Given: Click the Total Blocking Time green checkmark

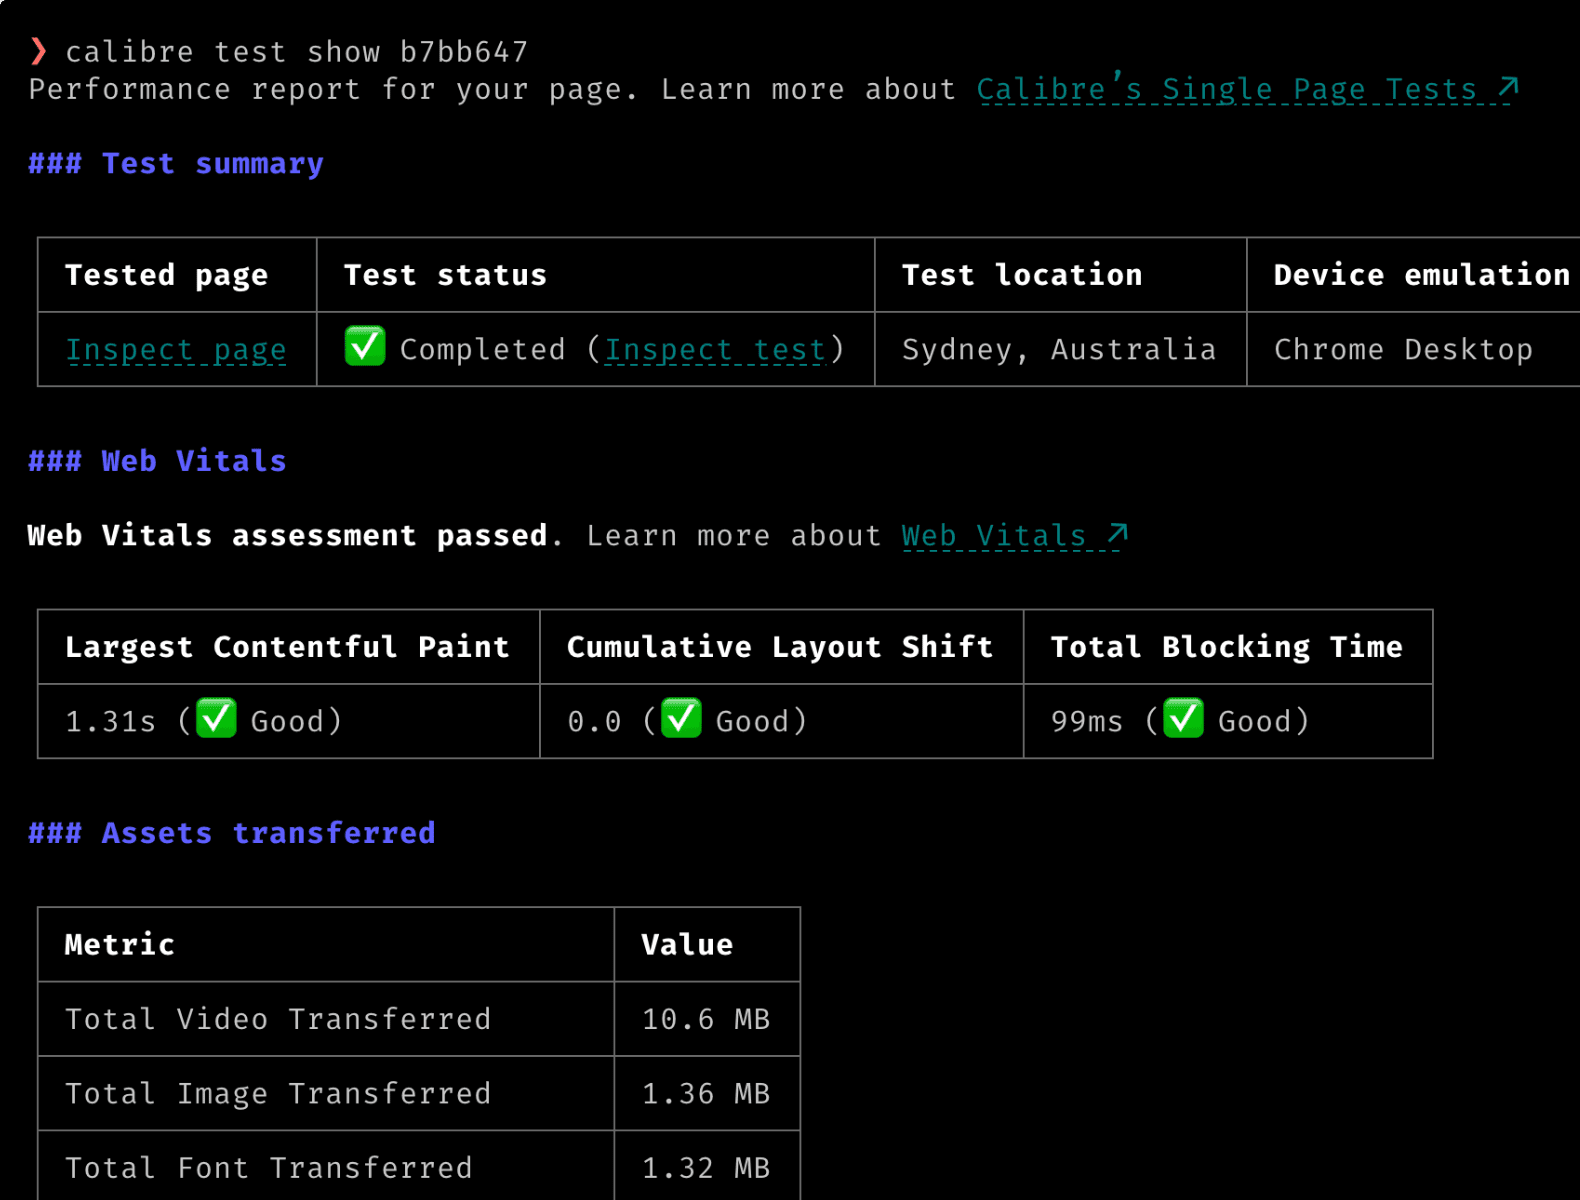Looking at the screenshot, I should pos(1183,719).
